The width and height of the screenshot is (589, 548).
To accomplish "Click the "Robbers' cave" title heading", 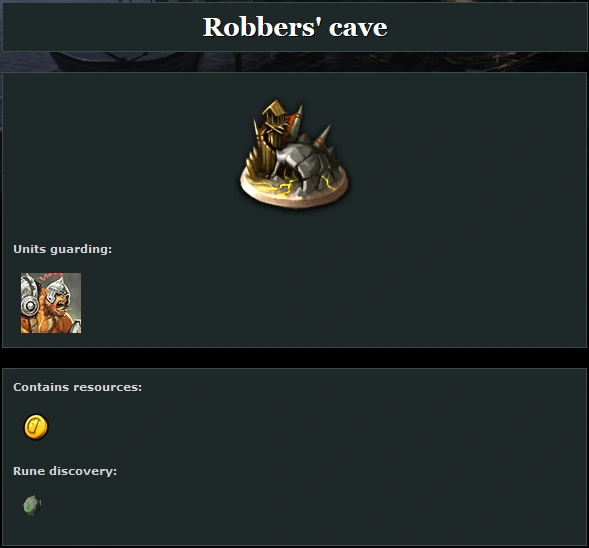I will [295, 27].
